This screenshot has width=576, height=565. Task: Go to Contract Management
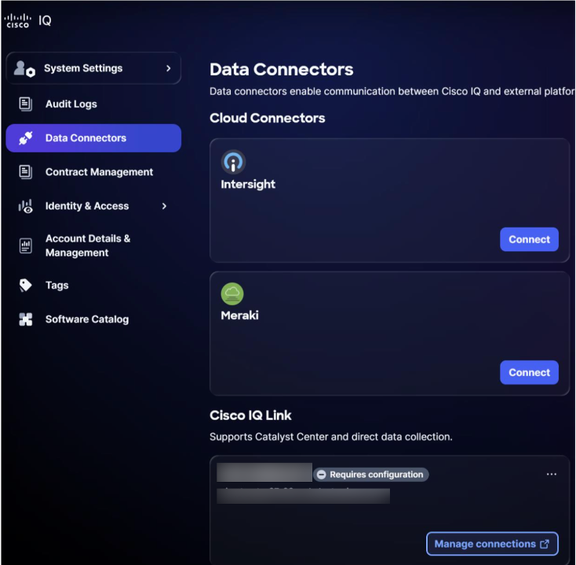pos(93,172)
